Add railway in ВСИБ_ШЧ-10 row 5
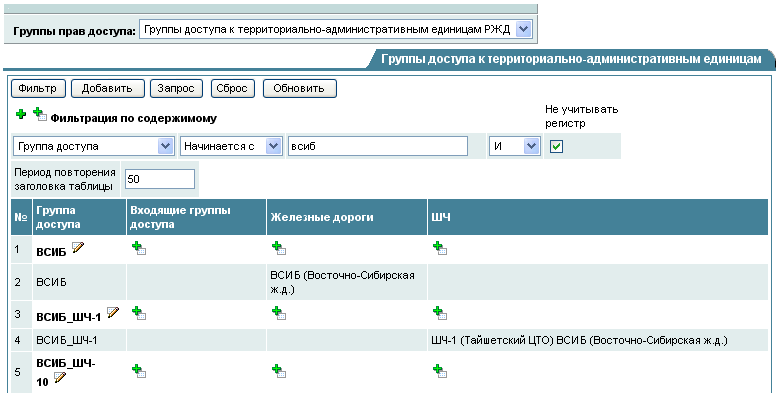 279,371
